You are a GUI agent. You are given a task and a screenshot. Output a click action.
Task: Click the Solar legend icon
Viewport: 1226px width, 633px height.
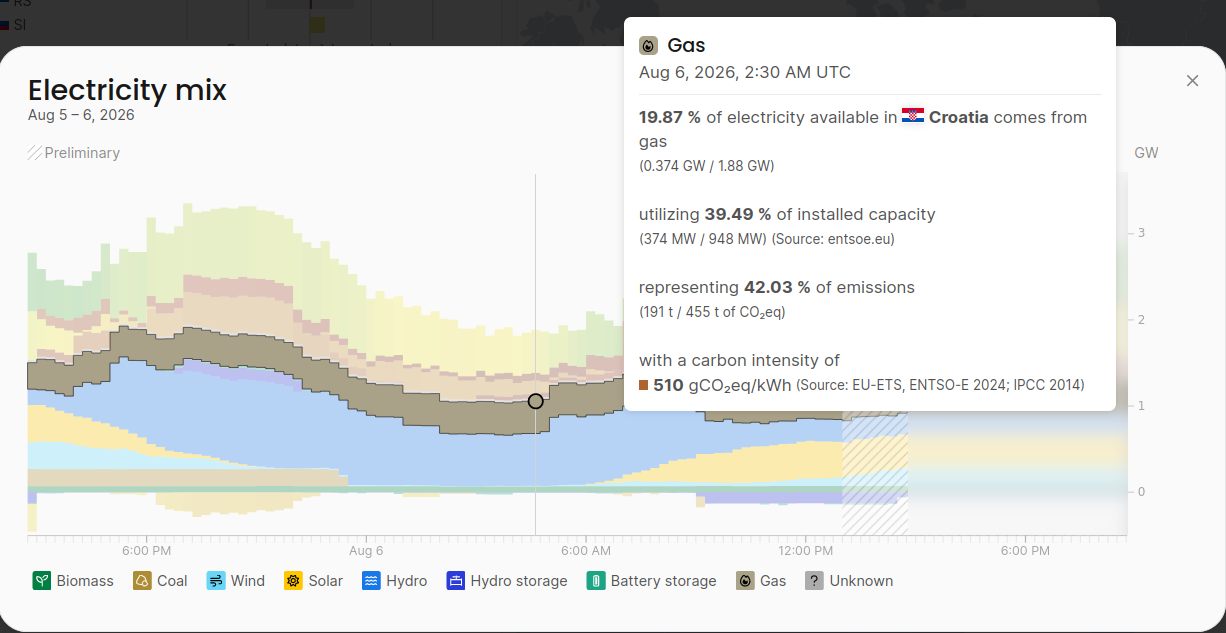coord(294,581)
